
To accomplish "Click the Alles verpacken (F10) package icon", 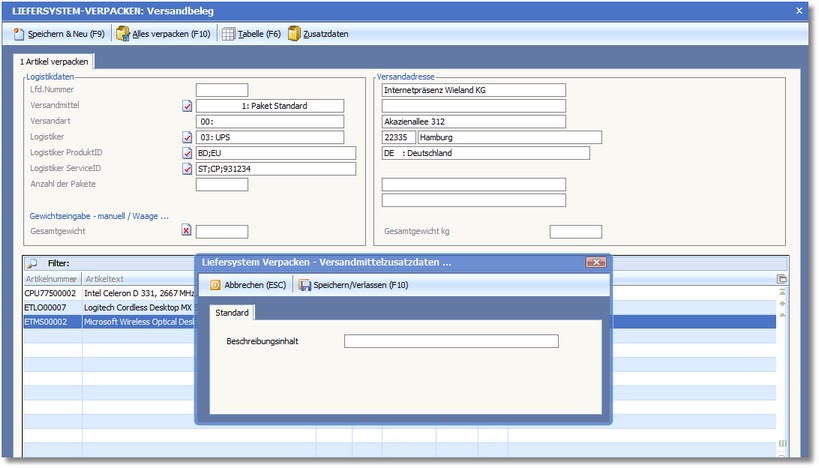I will (x=123, y=34).
